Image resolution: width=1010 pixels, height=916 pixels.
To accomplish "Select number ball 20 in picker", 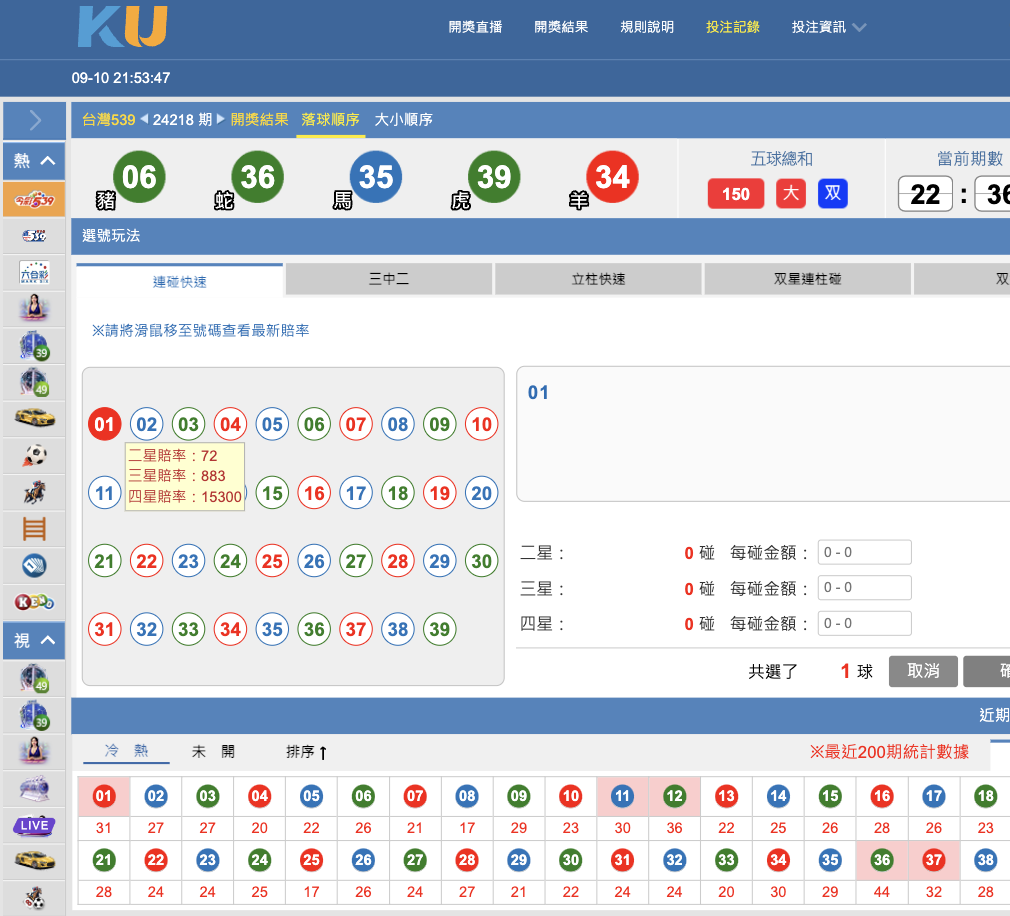I will pyautogui.click(x=482, y=493).
